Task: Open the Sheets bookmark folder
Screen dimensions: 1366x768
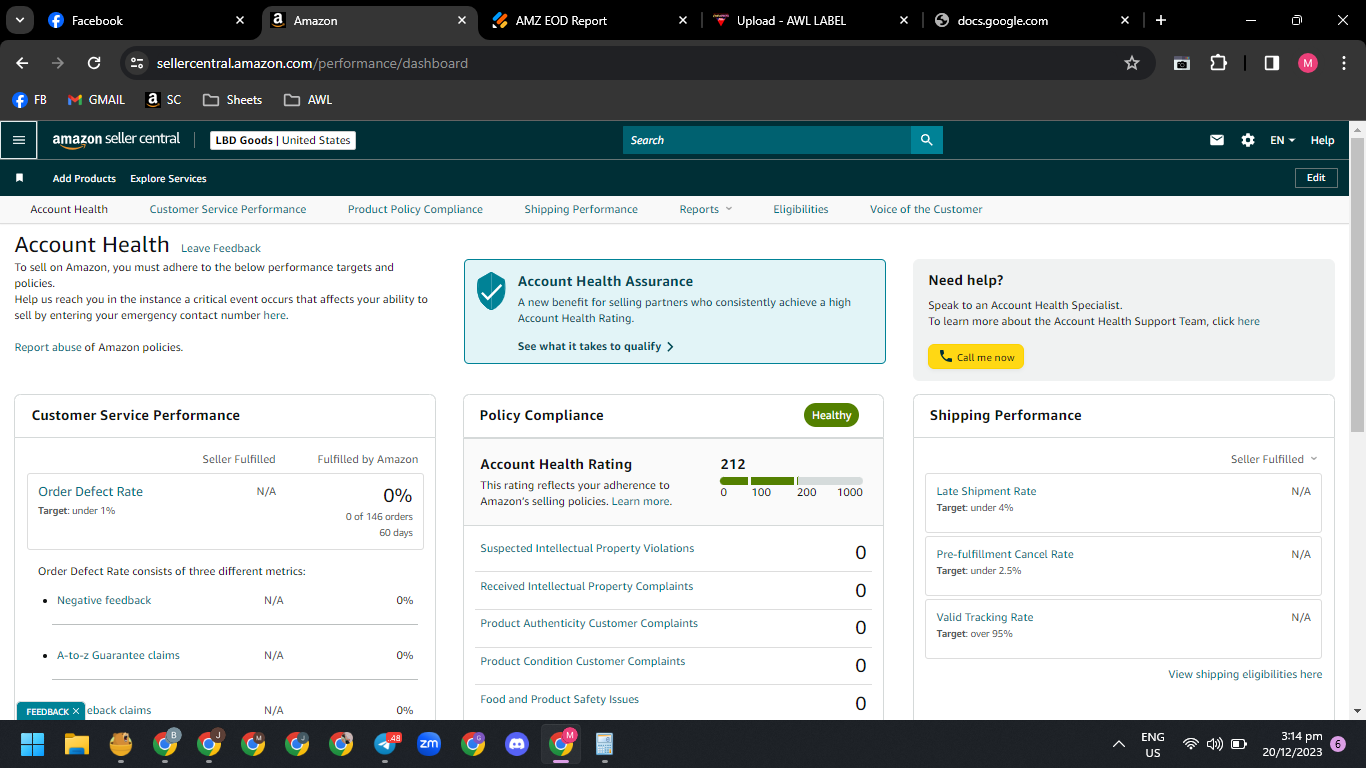Action: point(232,100)
